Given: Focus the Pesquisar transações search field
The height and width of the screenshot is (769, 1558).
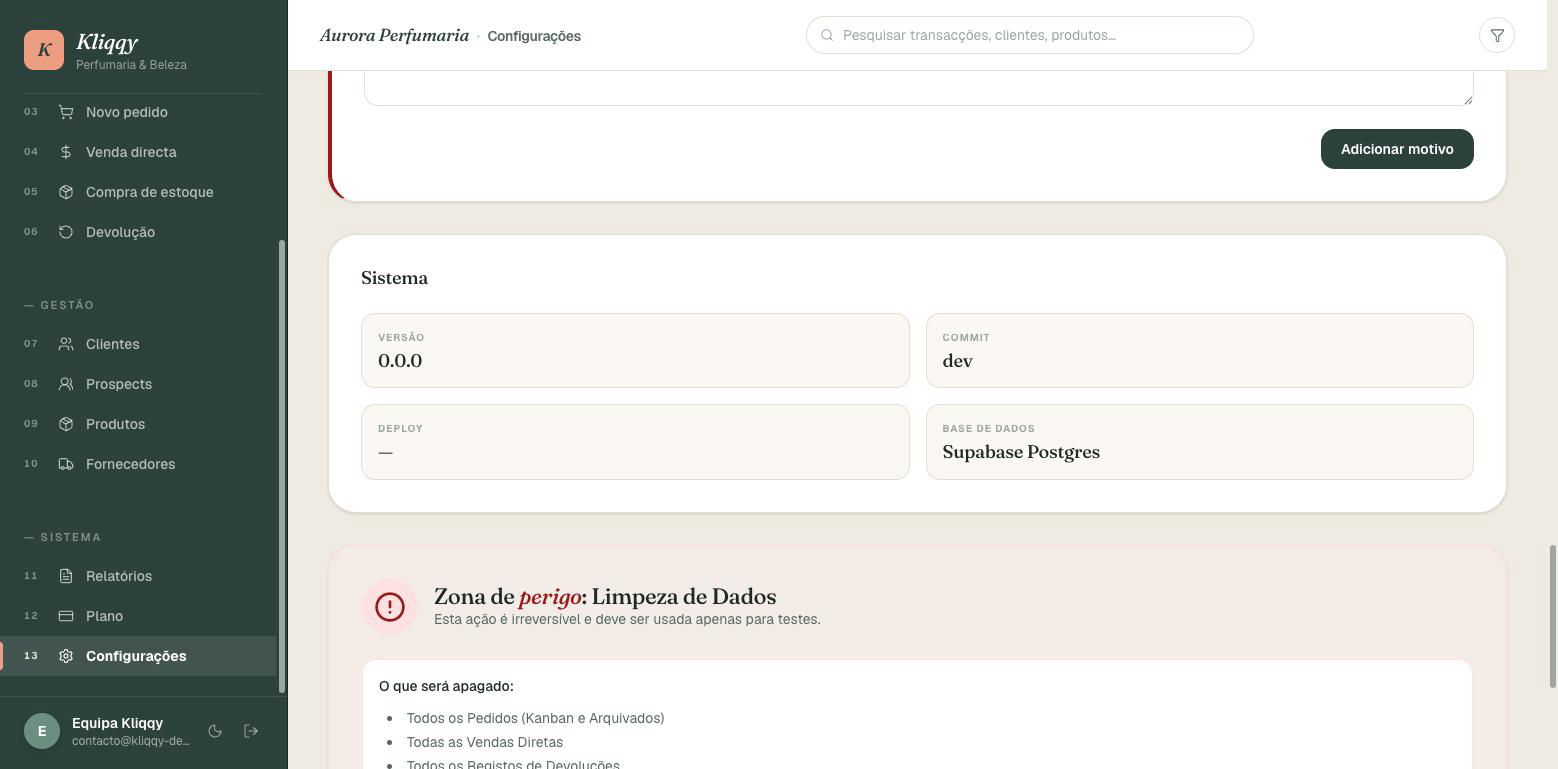Looking at the screenshot, I should [x=1030, y=35].
